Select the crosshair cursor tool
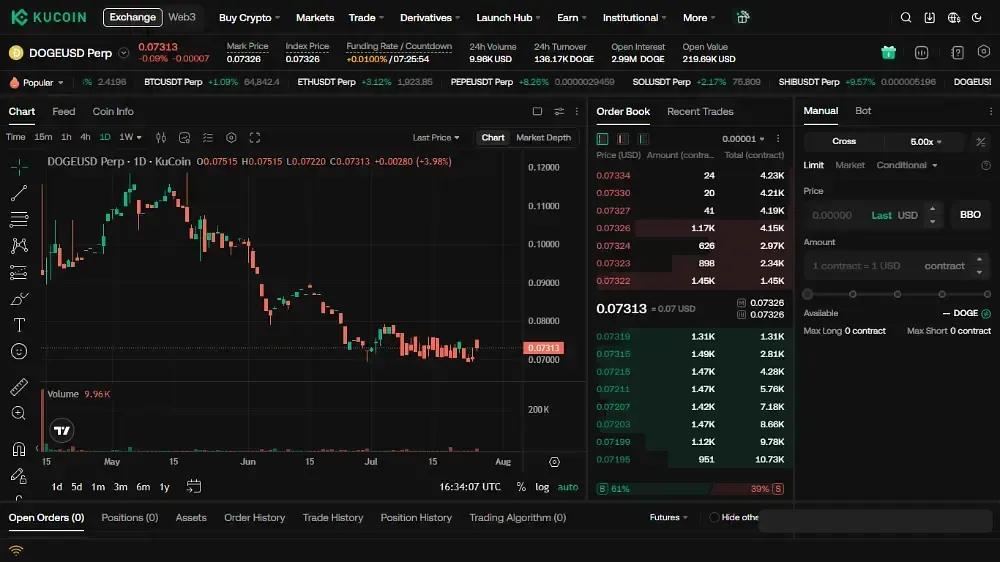The image size is (1000, 562). (x=19, y=167)
